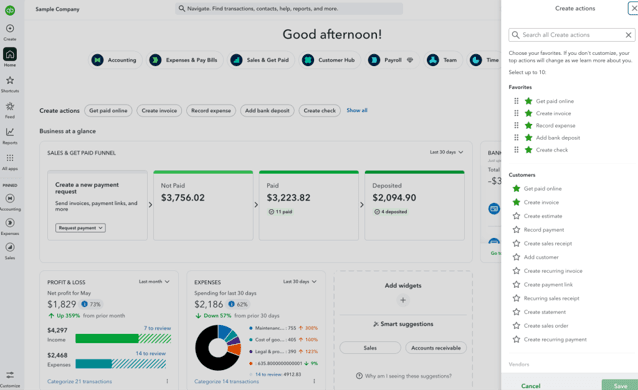638x390 pixels.
Task: Click the Customize icon at sidebar bottom
Action: pyautogui.click(x=10, y=375)
